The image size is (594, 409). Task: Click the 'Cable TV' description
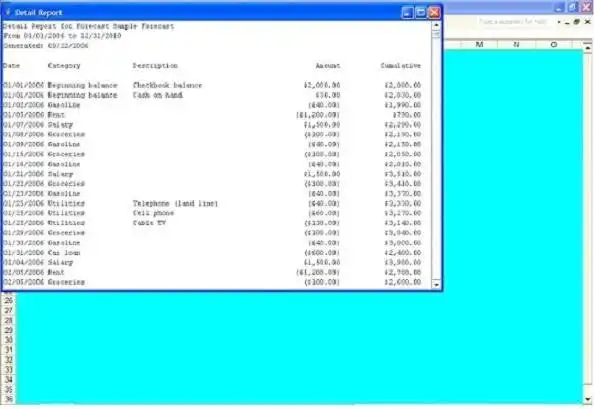pos(149,223)
